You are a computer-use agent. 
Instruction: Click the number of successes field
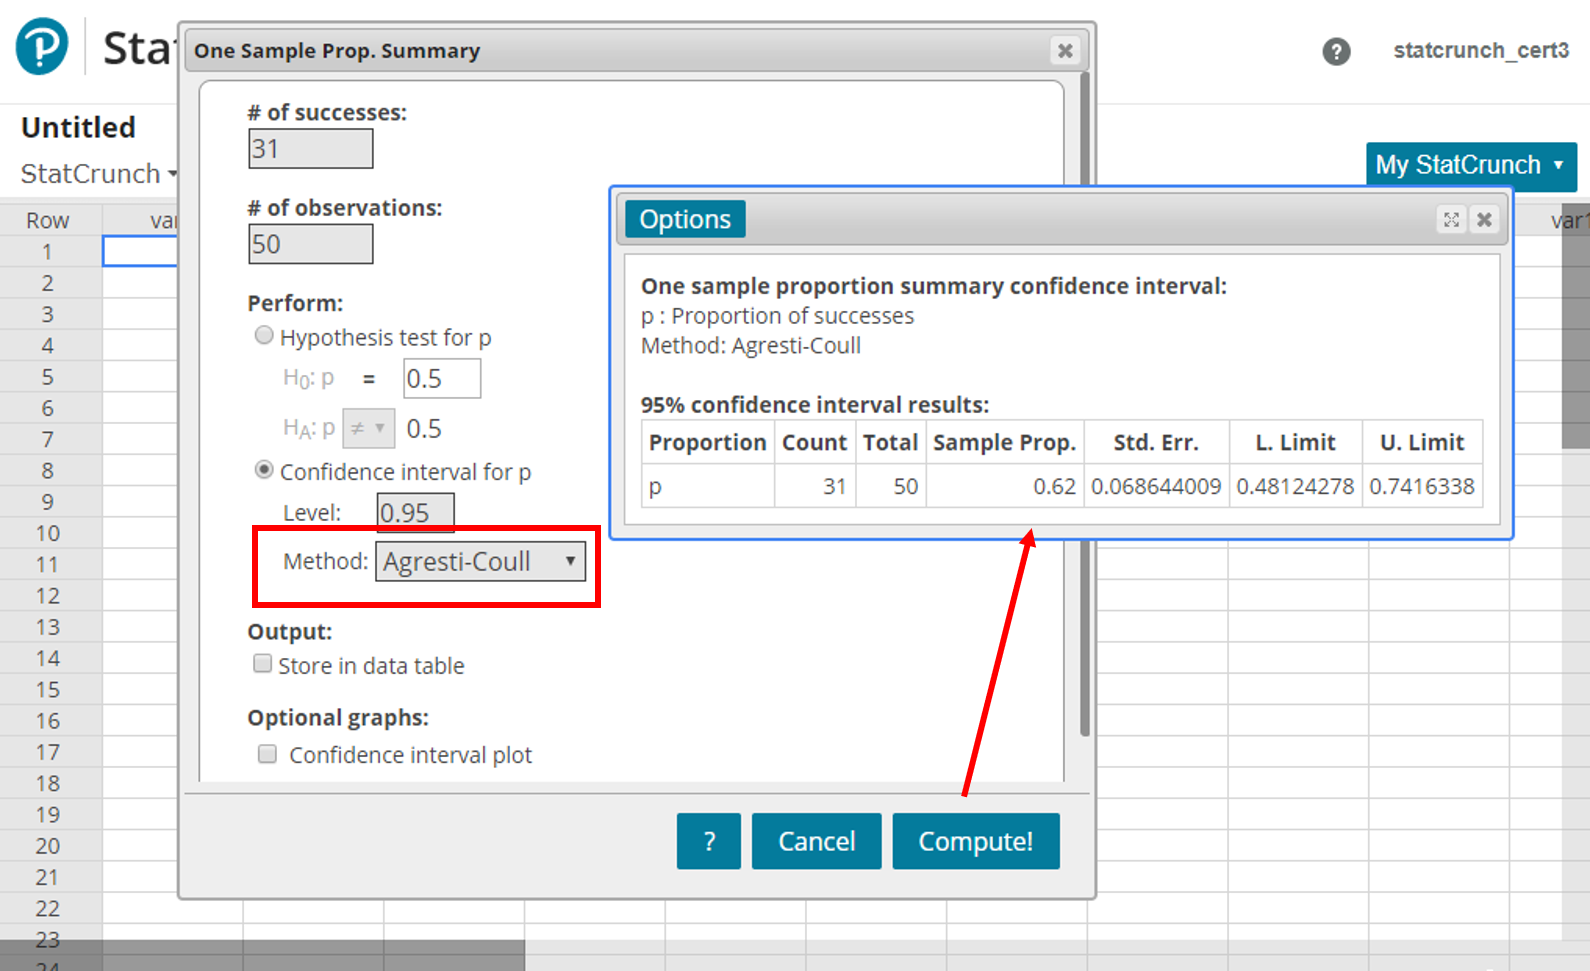pos(310,149)
